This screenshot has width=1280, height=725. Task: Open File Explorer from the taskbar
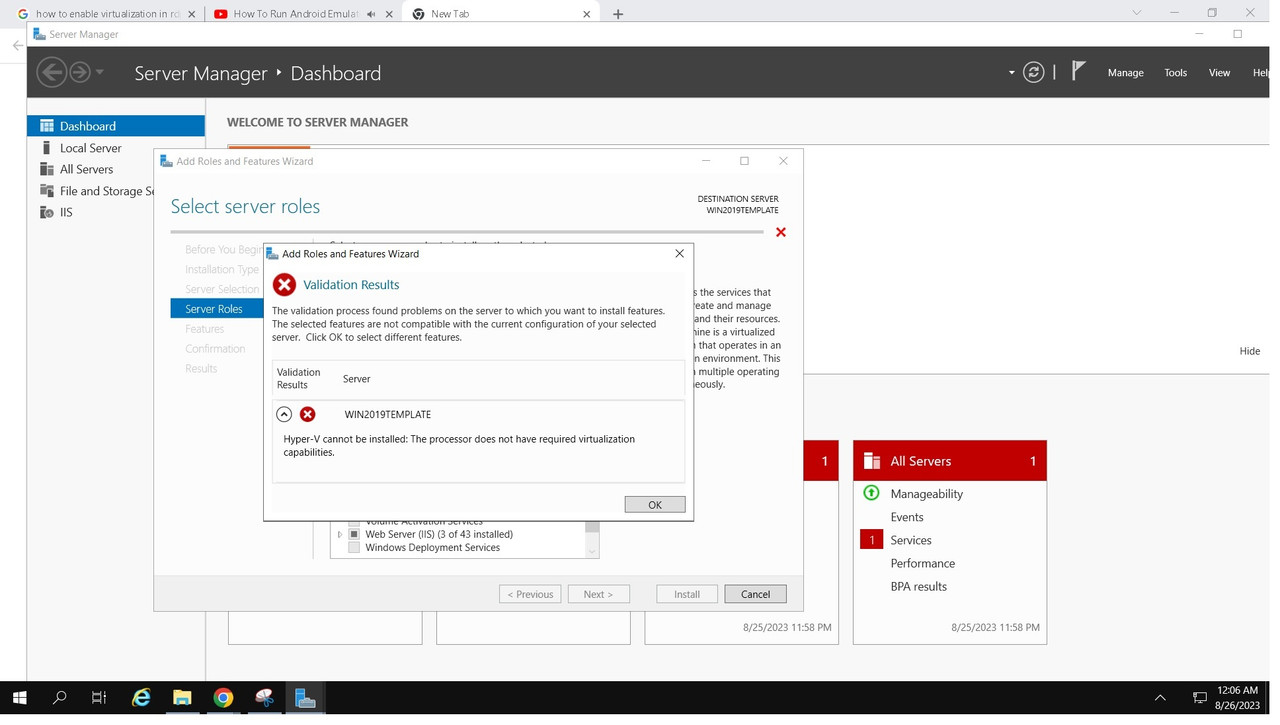(182, 698)
